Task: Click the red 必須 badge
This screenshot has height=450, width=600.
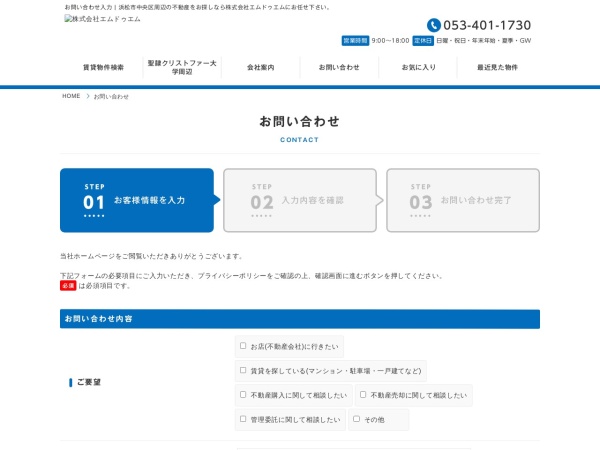Action: [x=68, y=286]
